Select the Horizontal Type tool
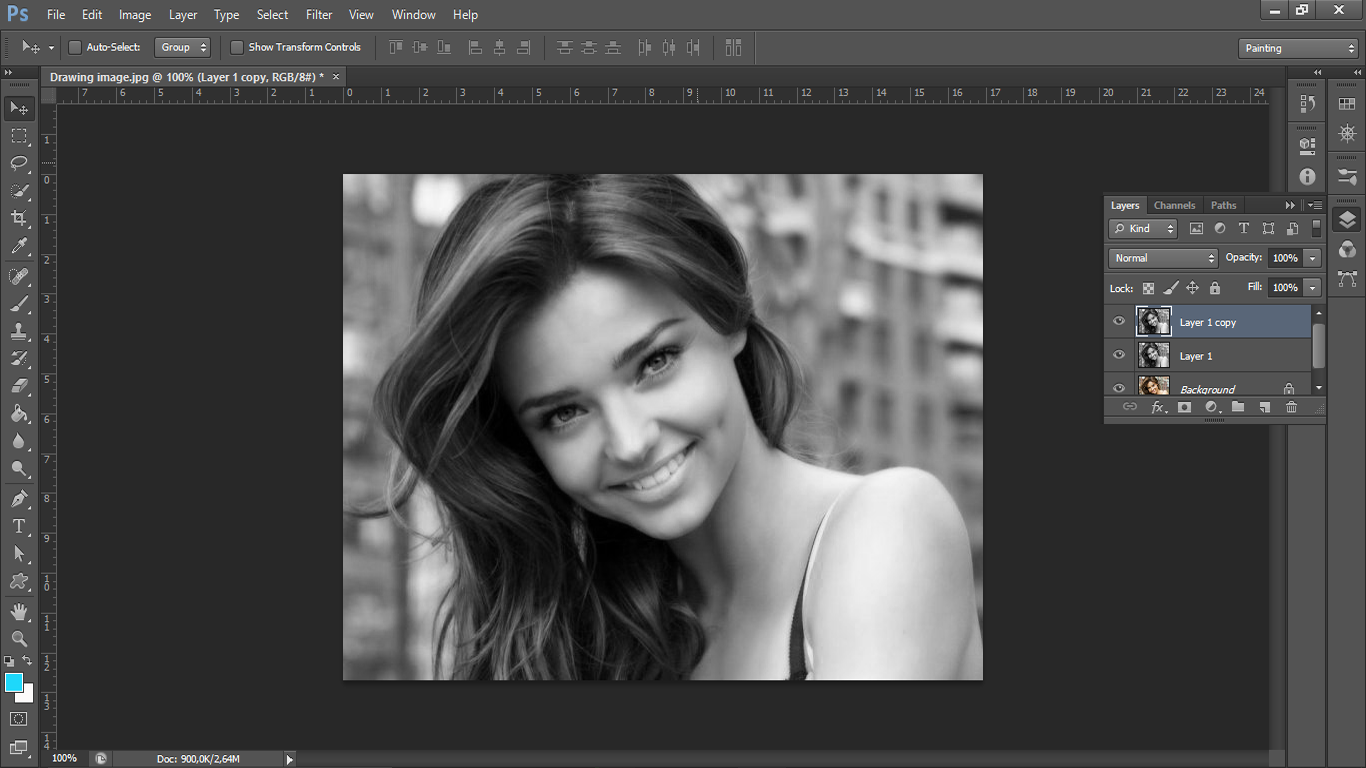 19,526
